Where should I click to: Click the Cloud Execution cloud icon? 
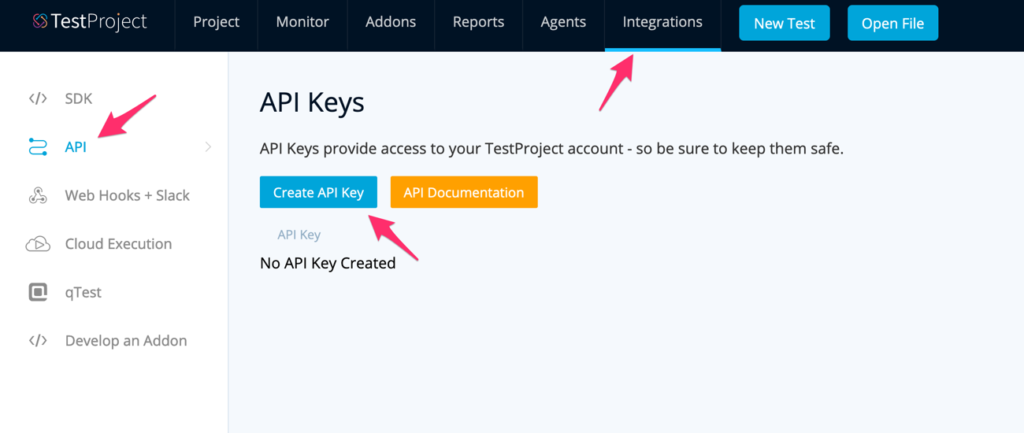point(38,244)
